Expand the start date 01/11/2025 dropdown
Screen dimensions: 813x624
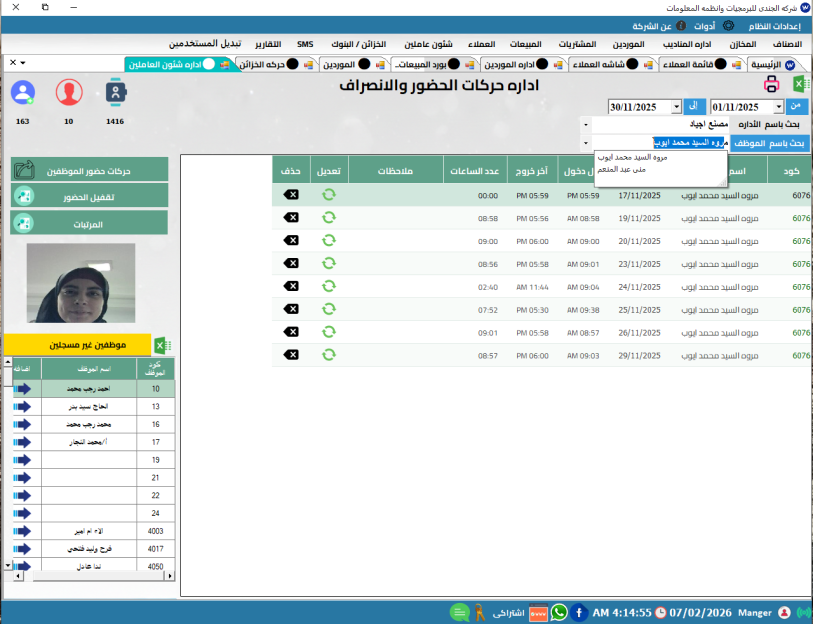pos(778,107)
